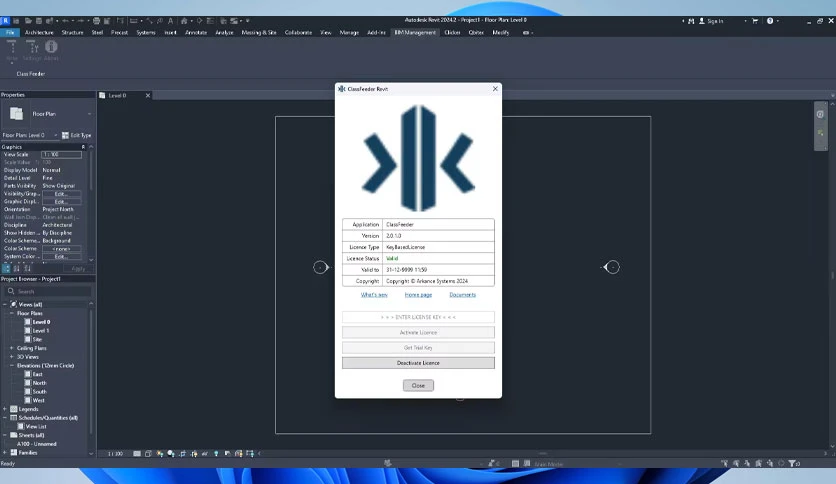Click the Detail Level icon in view control bar
The width and height of the screenshot is (836, 484).
(x=137, y=454)
